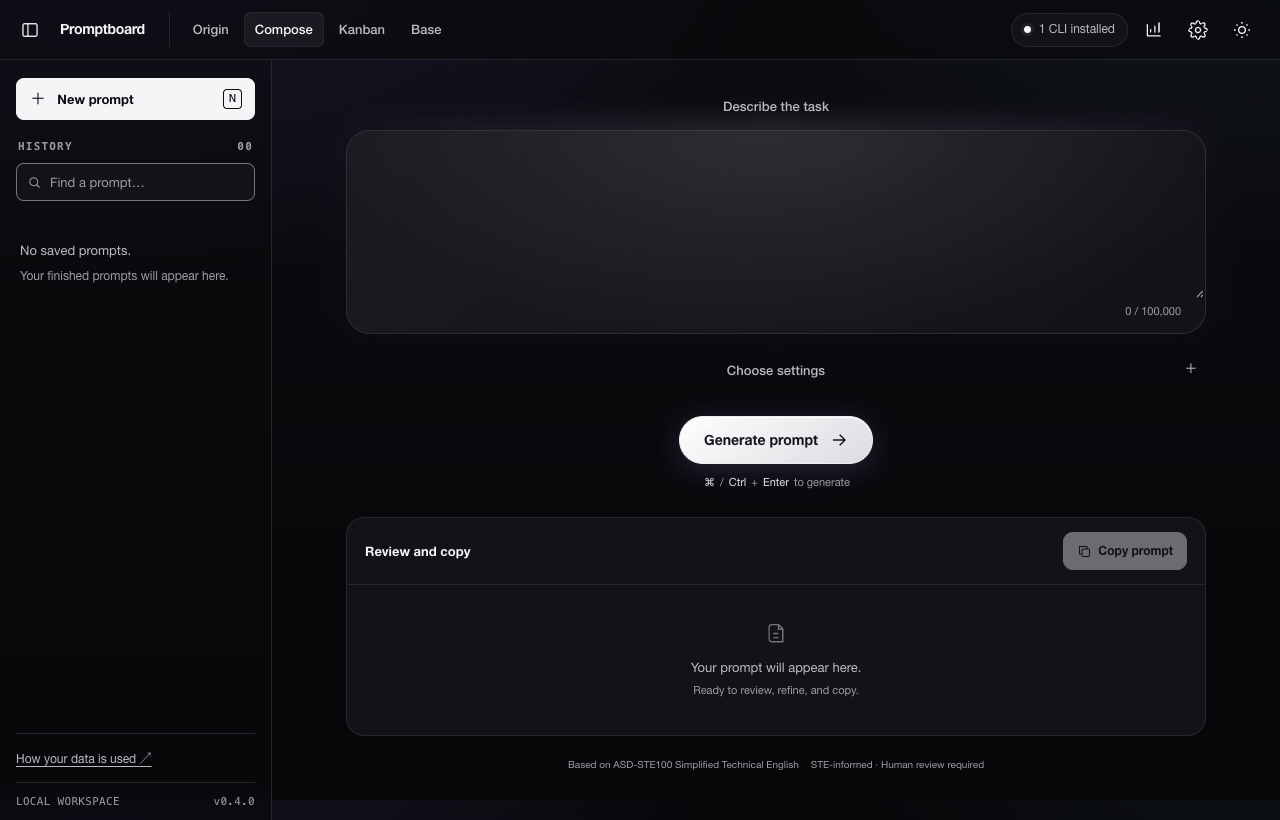The image size is (1280, 820).
Task: Click the LOCAL WORKSPACE label
Action: click(x=68, y=801)
